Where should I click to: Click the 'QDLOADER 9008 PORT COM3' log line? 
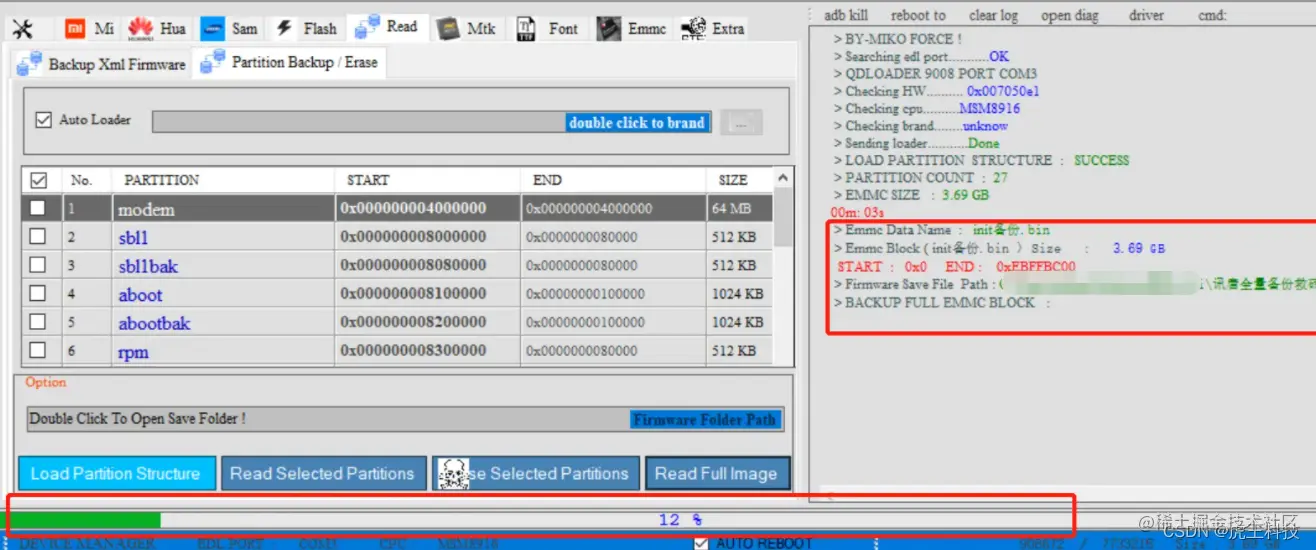(x=935, y=74)
